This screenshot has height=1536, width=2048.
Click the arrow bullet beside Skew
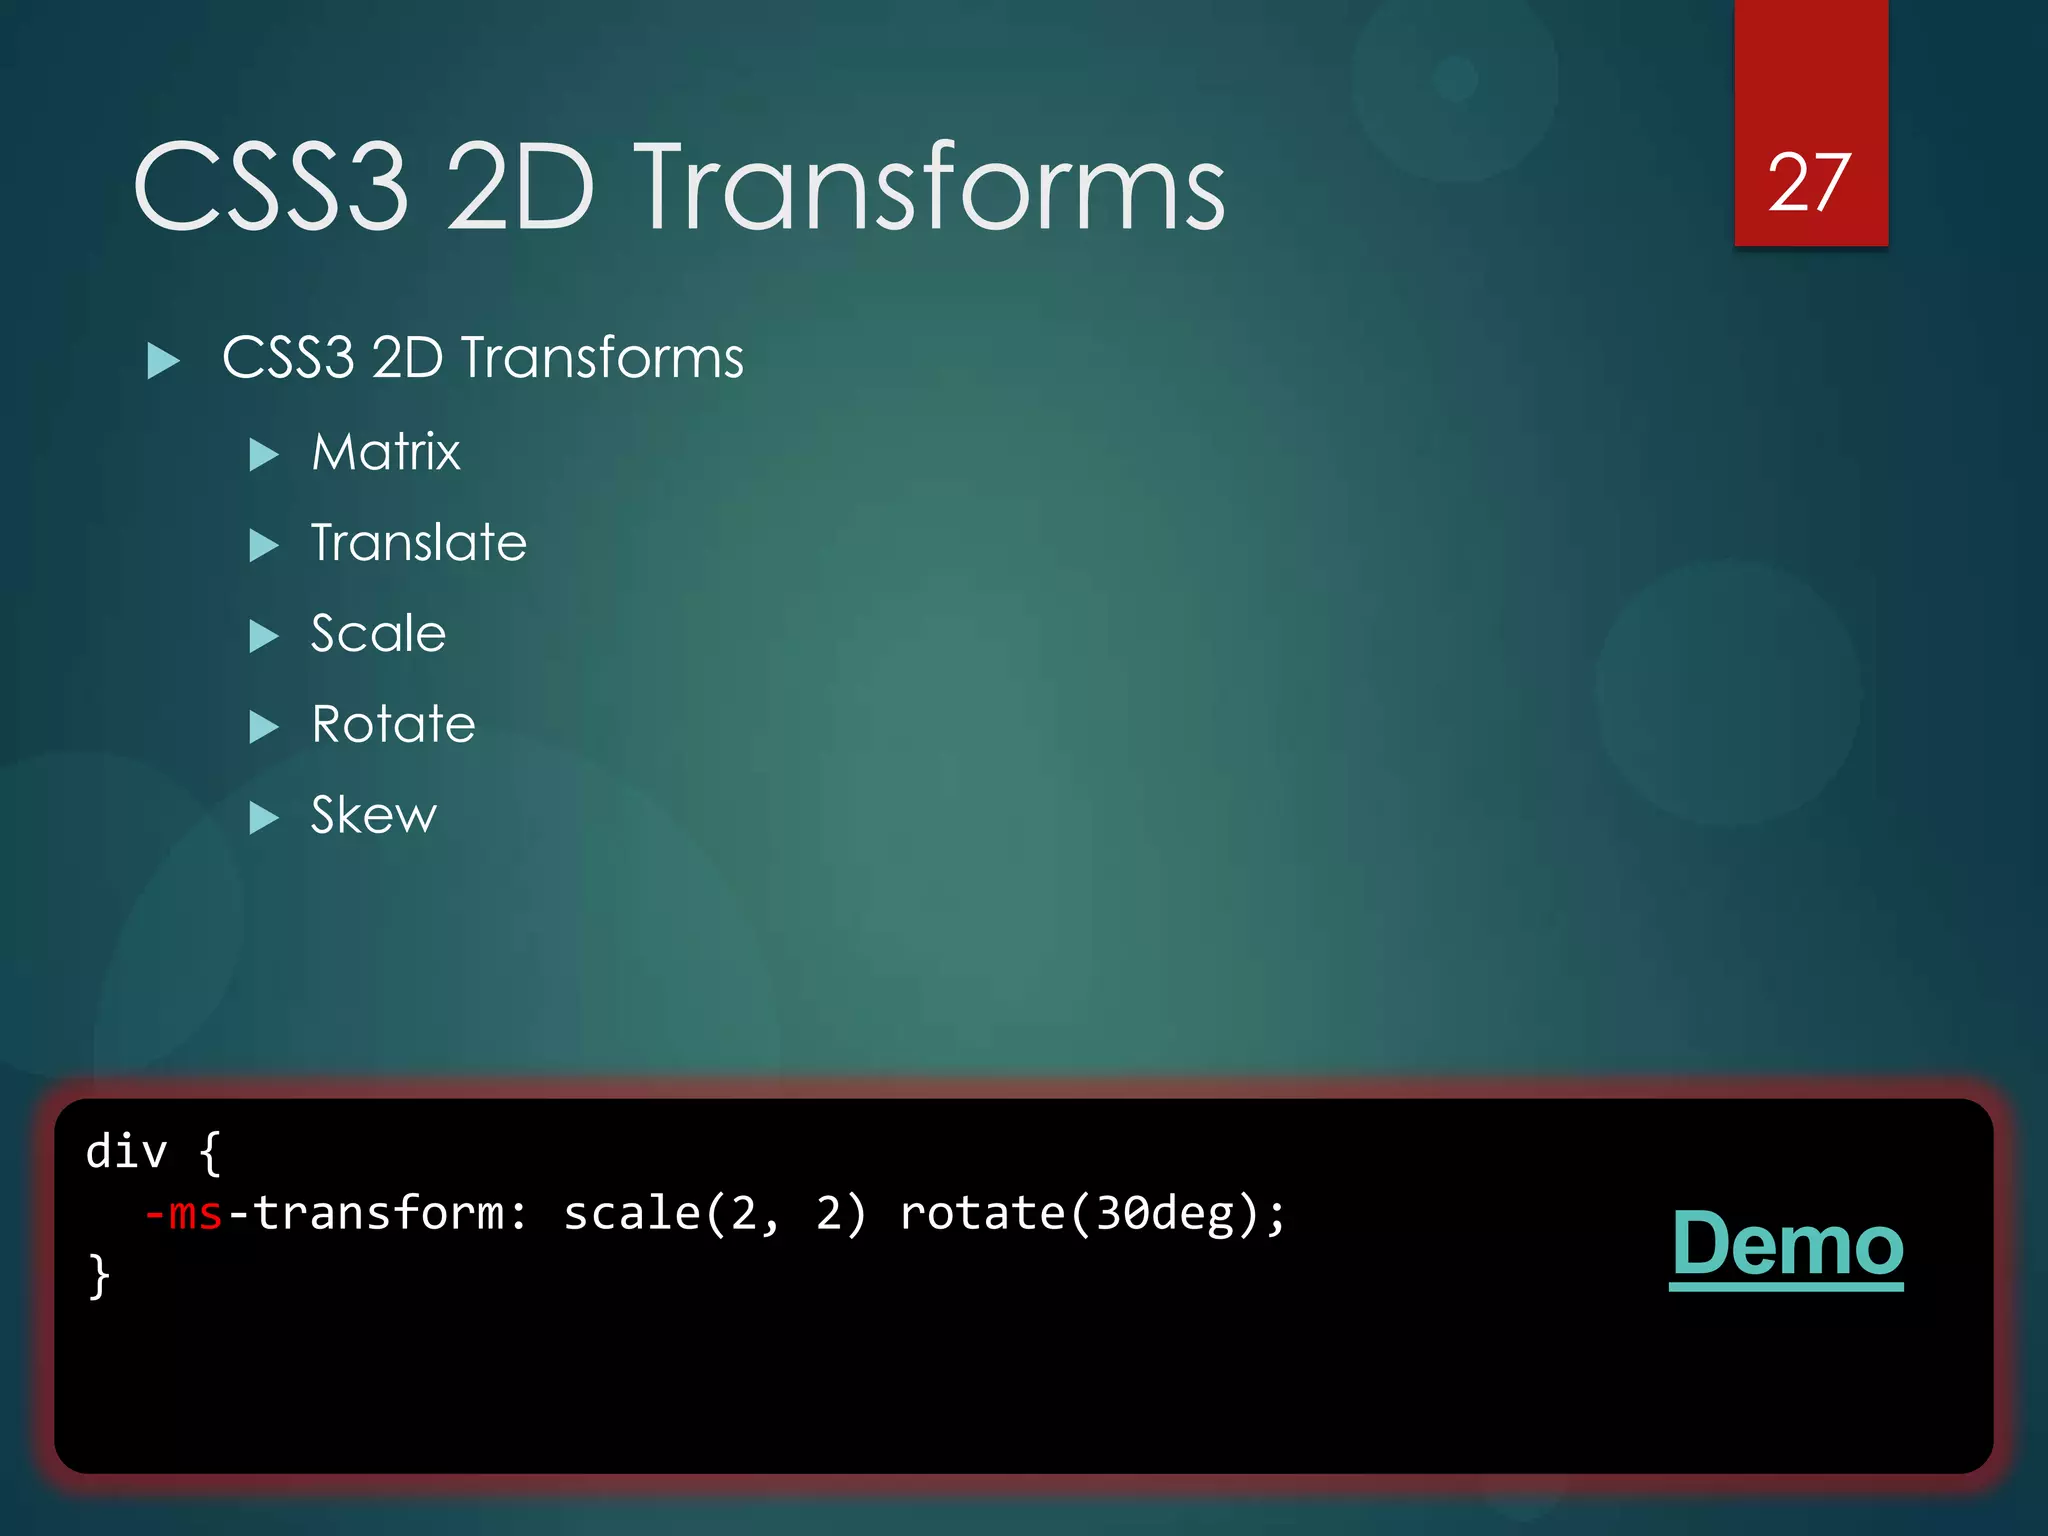point(263,818)
